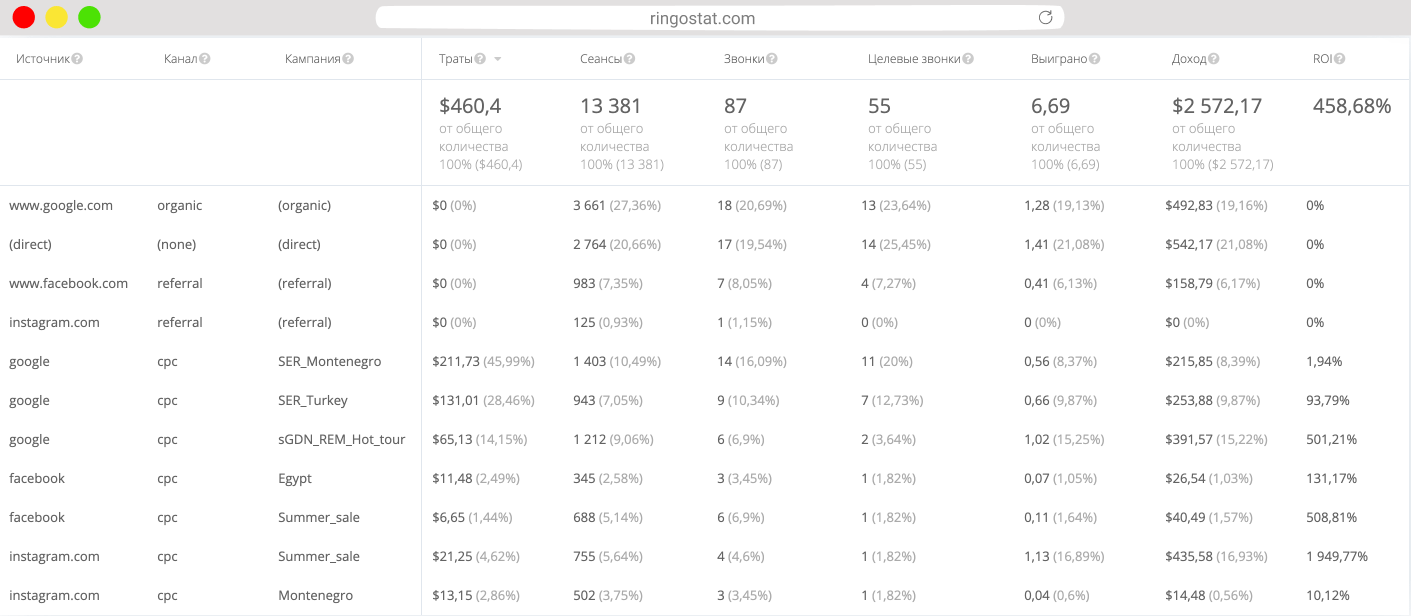Click help icon beside Доход header
The image size is (1411, 616).
point(1214,59)
